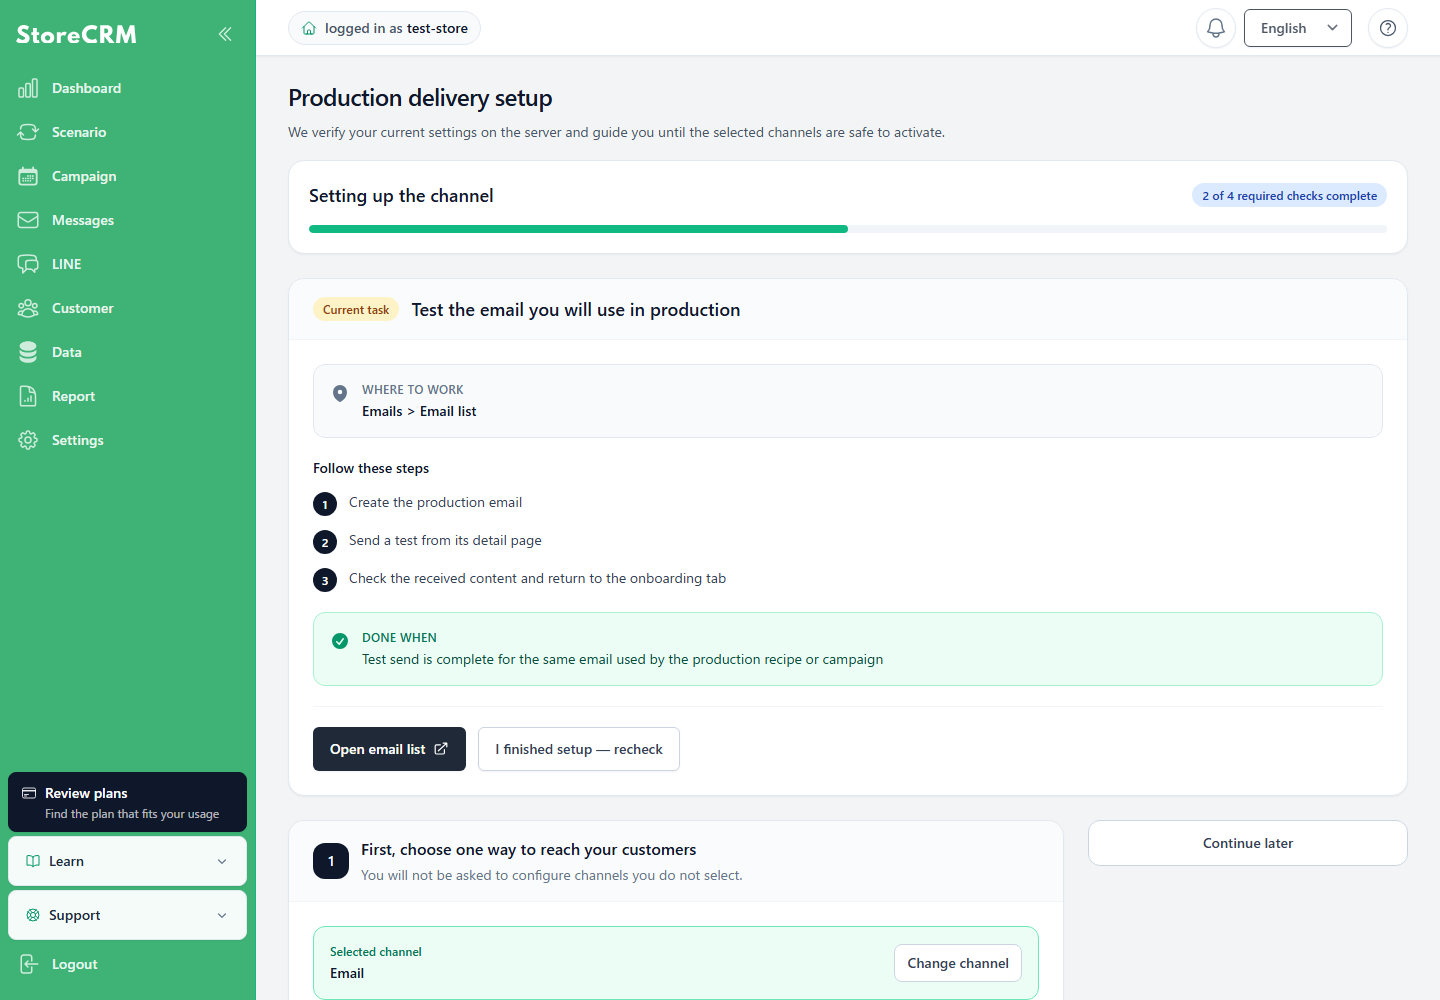1440x1000 pixels.
Task: Click the Data database icon
Action: pos(28,352)
